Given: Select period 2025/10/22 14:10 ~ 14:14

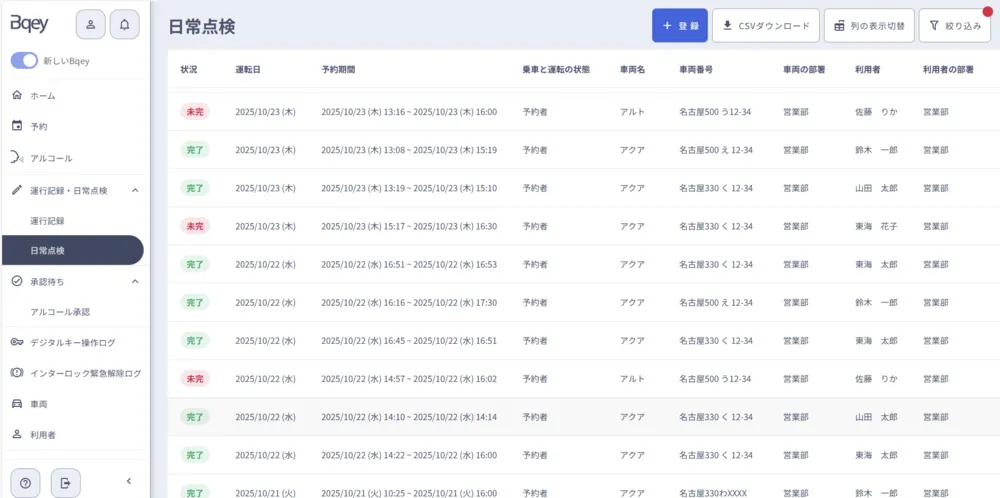Looking at the screenshot, I should (409, 417).
